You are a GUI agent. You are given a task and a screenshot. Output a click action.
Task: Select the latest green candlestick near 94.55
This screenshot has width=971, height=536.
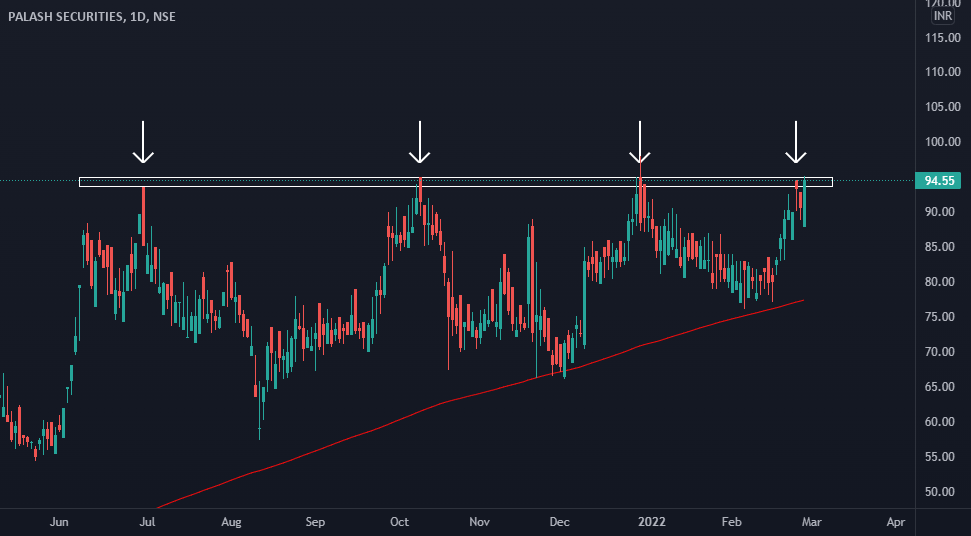[804, 201]
